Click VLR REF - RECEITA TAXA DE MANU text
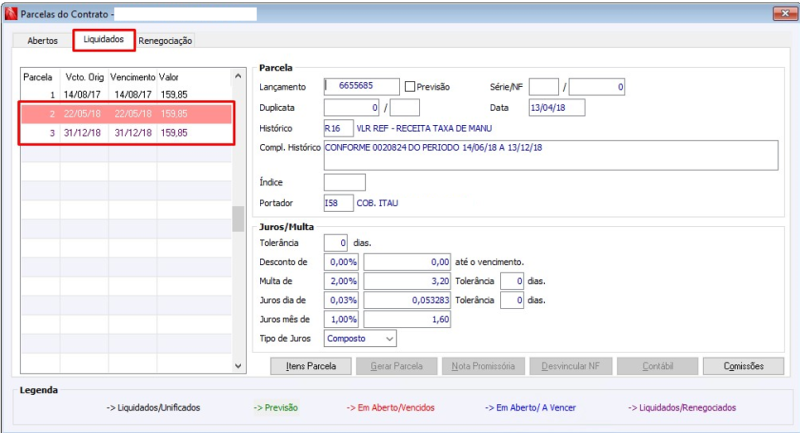 click(x=424, y=129)
